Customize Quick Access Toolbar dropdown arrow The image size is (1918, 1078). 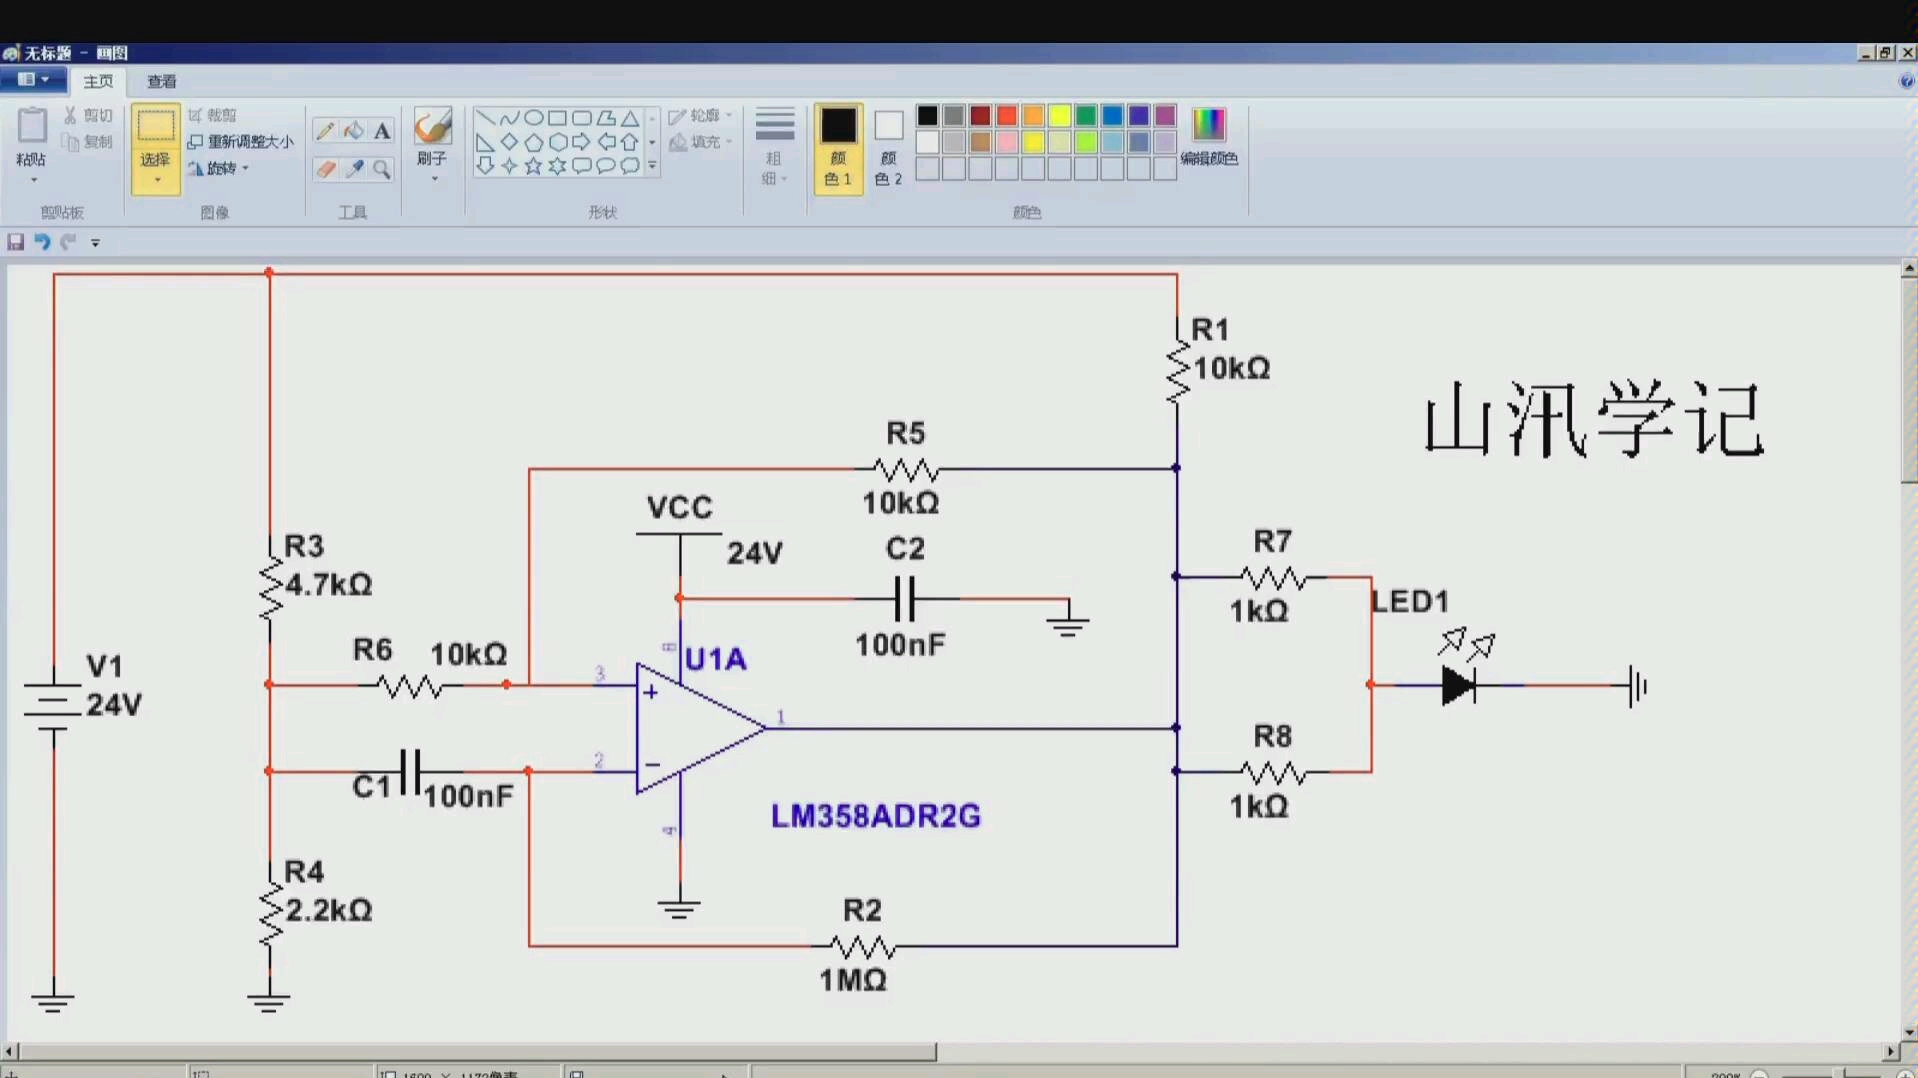pyautogui.click(x=96, y=242)
